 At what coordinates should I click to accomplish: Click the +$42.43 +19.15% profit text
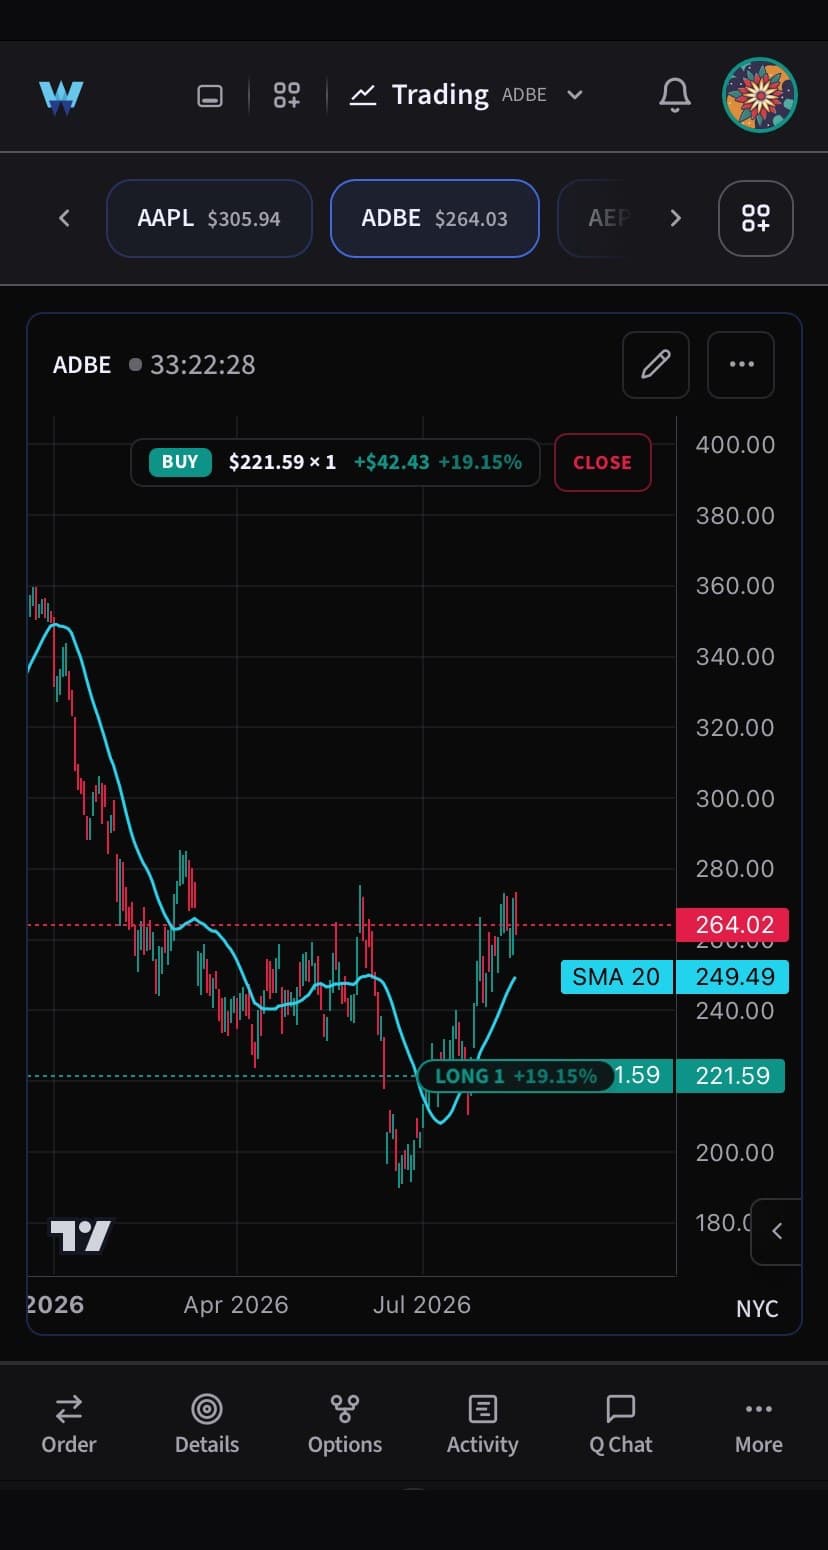(x=438, y=462)
